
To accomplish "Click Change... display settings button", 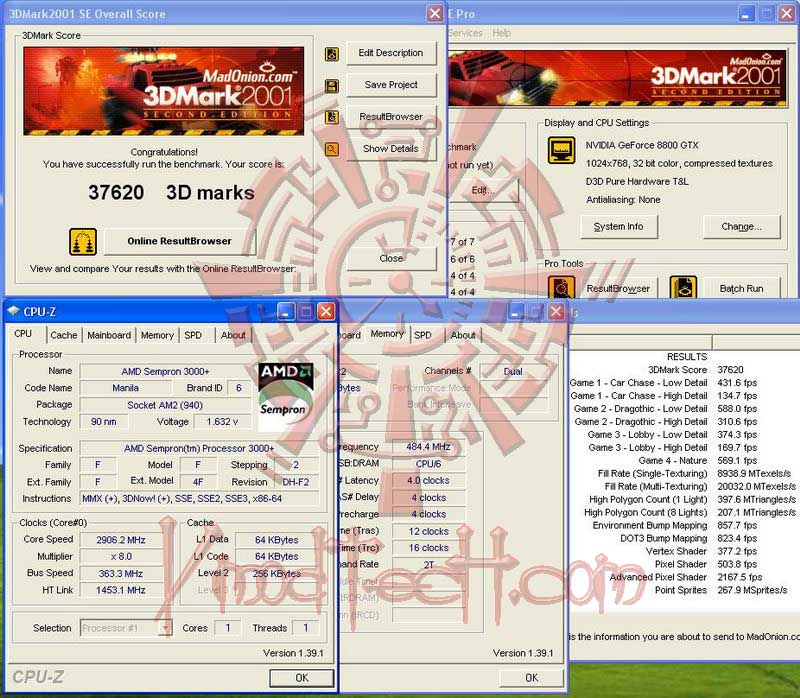I will point(741,227).
